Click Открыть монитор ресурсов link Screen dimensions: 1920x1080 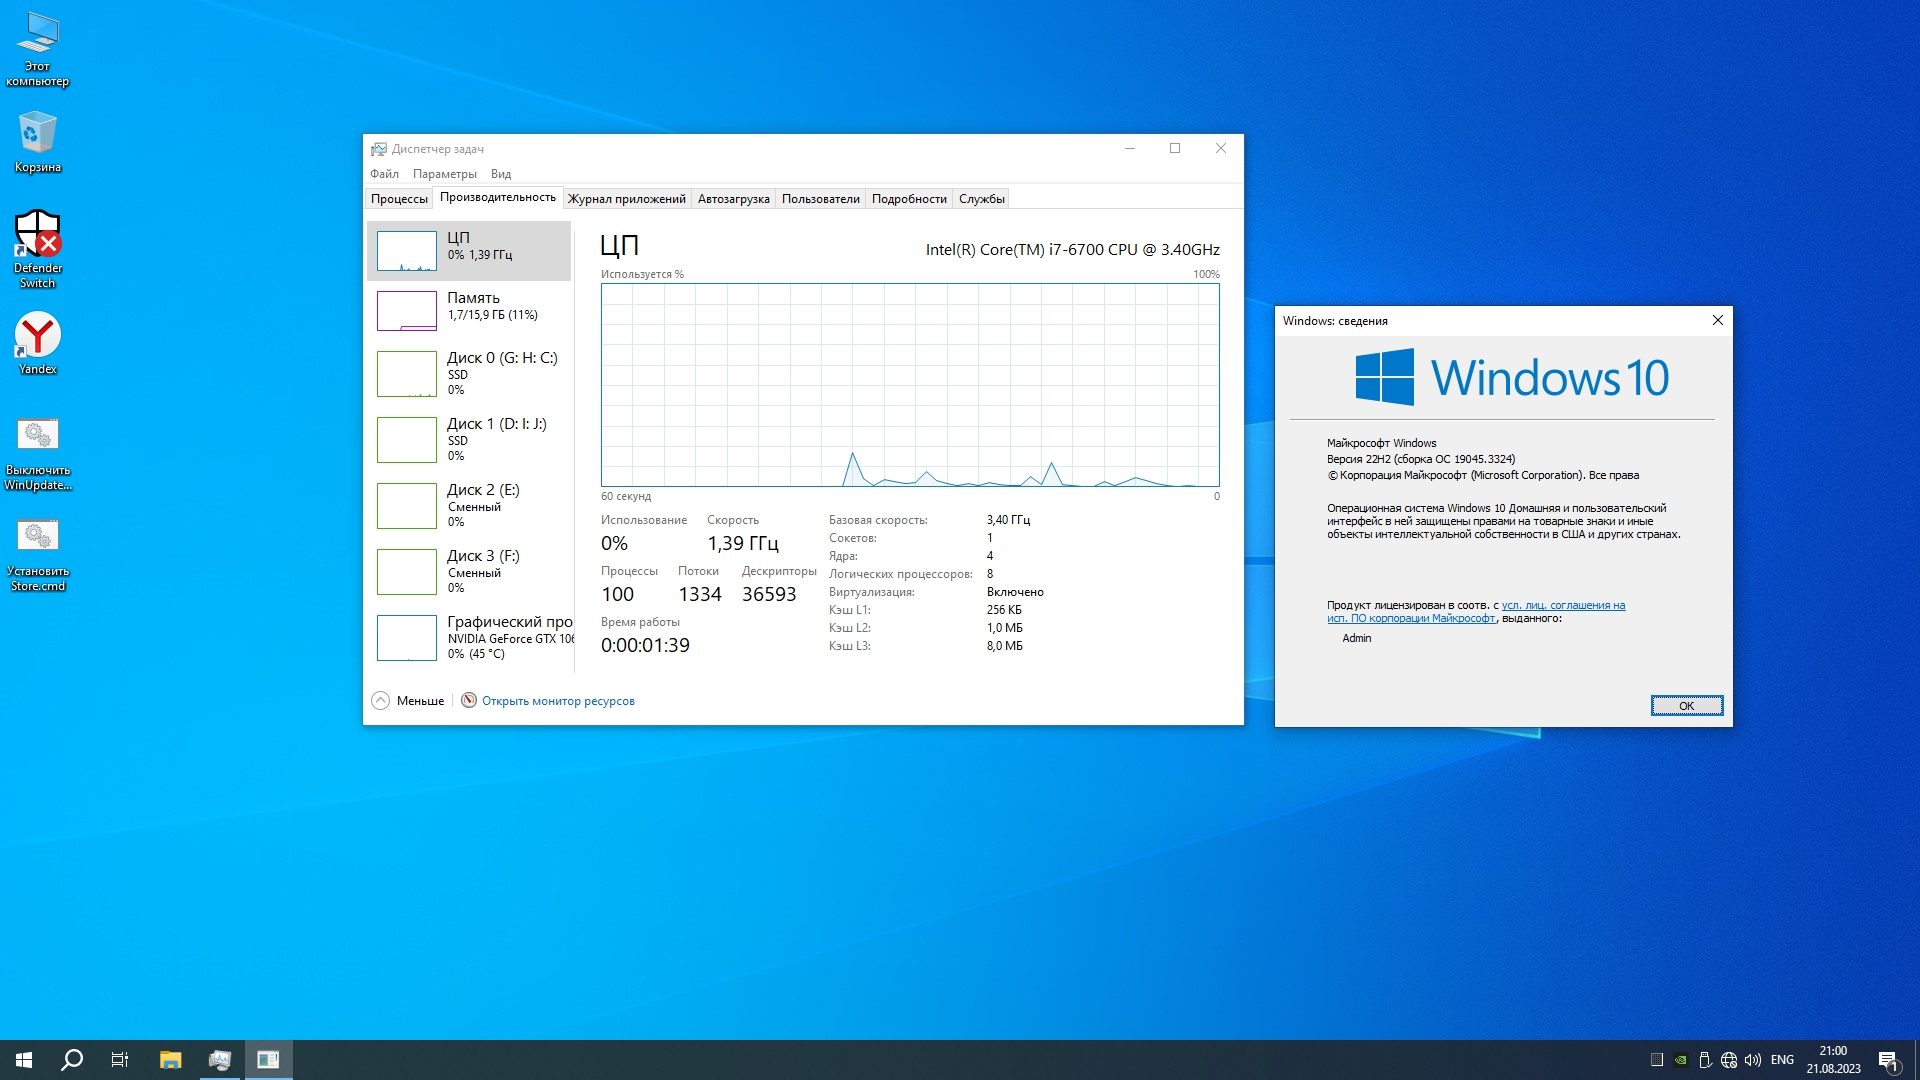point(558,701)
